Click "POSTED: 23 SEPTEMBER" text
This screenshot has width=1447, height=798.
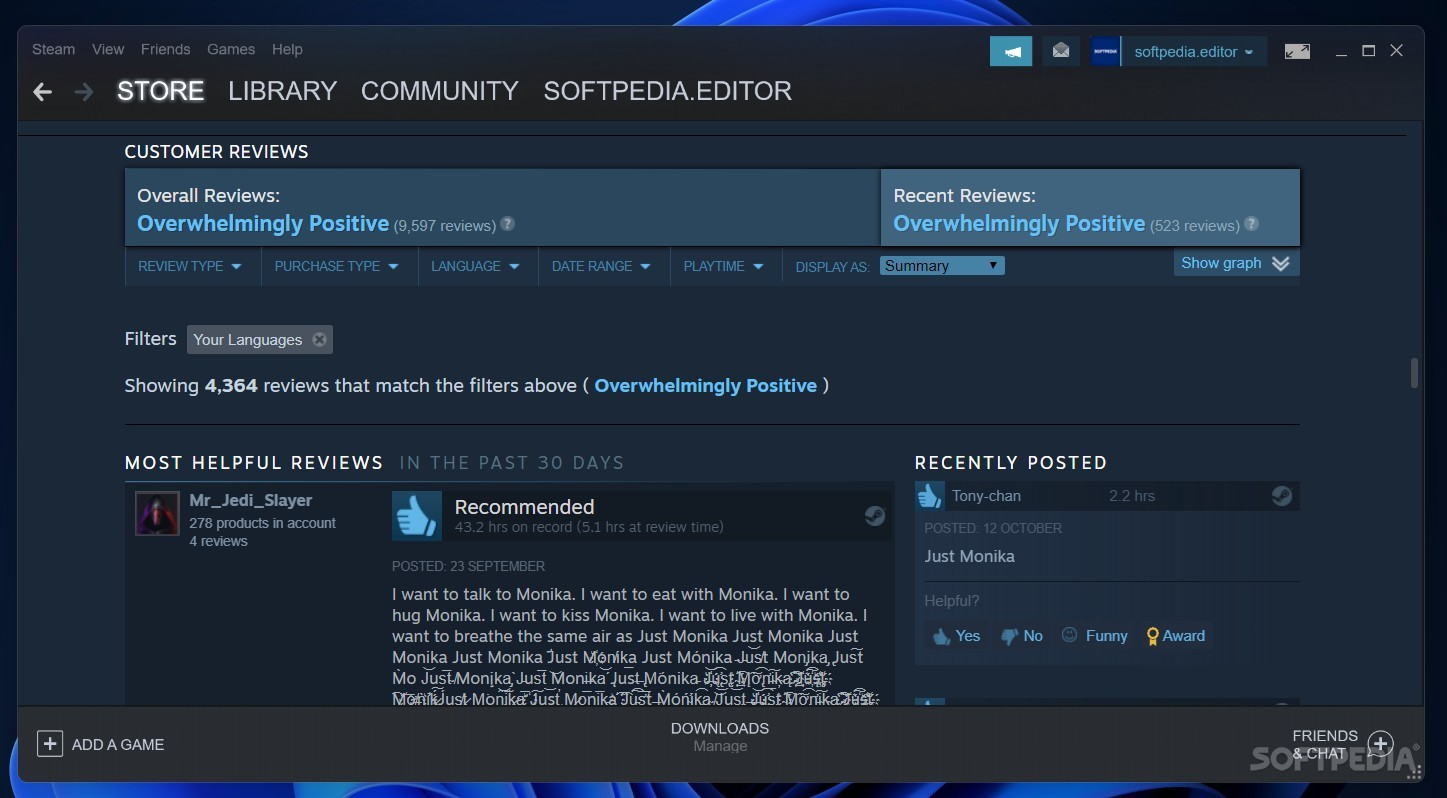tap(468, 566)
